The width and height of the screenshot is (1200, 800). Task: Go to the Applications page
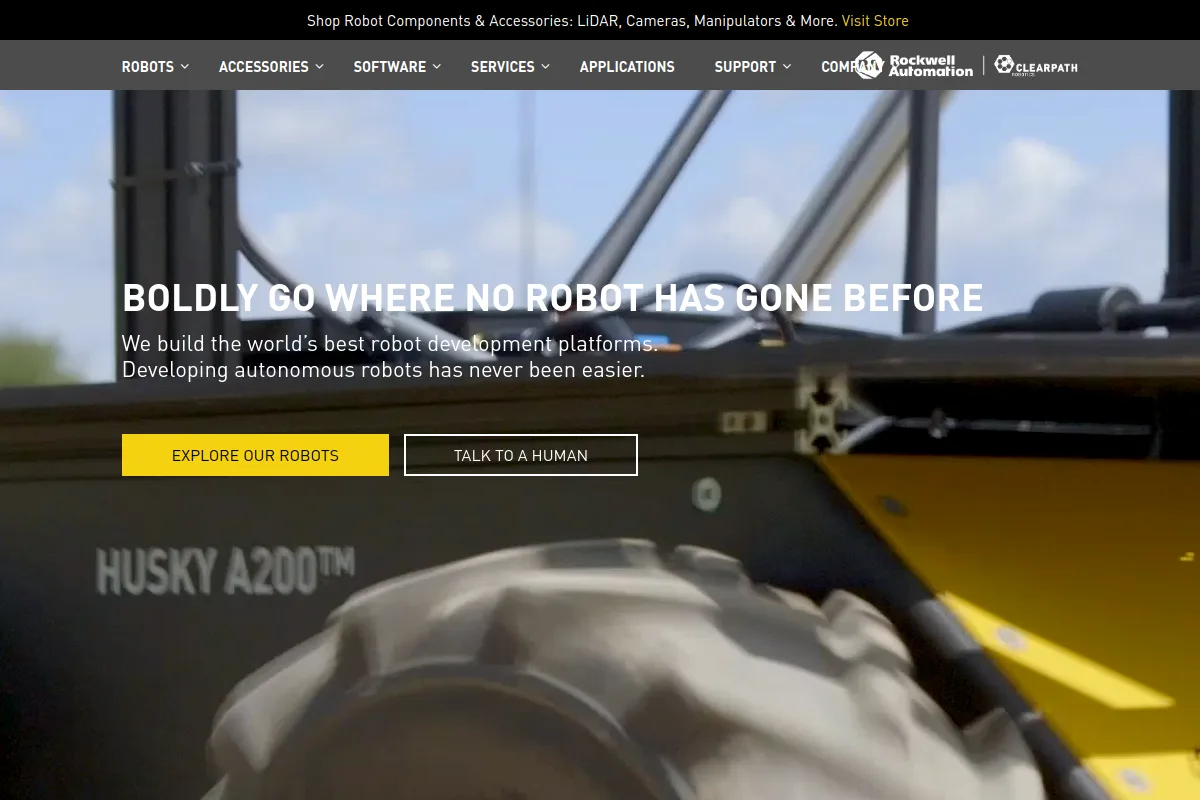pyautogui.click(x=627, y=67)
